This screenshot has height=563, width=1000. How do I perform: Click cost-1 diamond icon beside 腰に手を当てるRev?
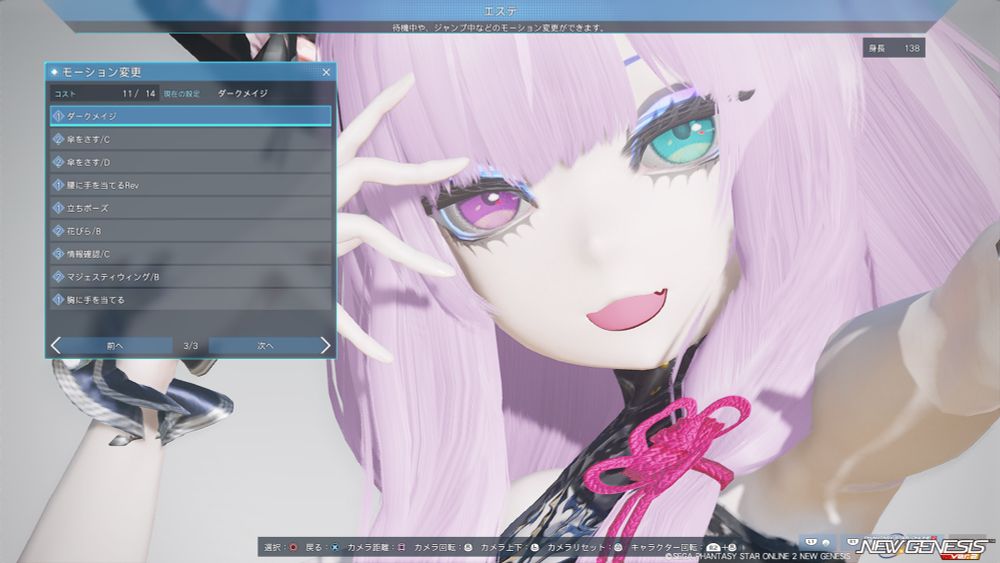pos(58,185)
